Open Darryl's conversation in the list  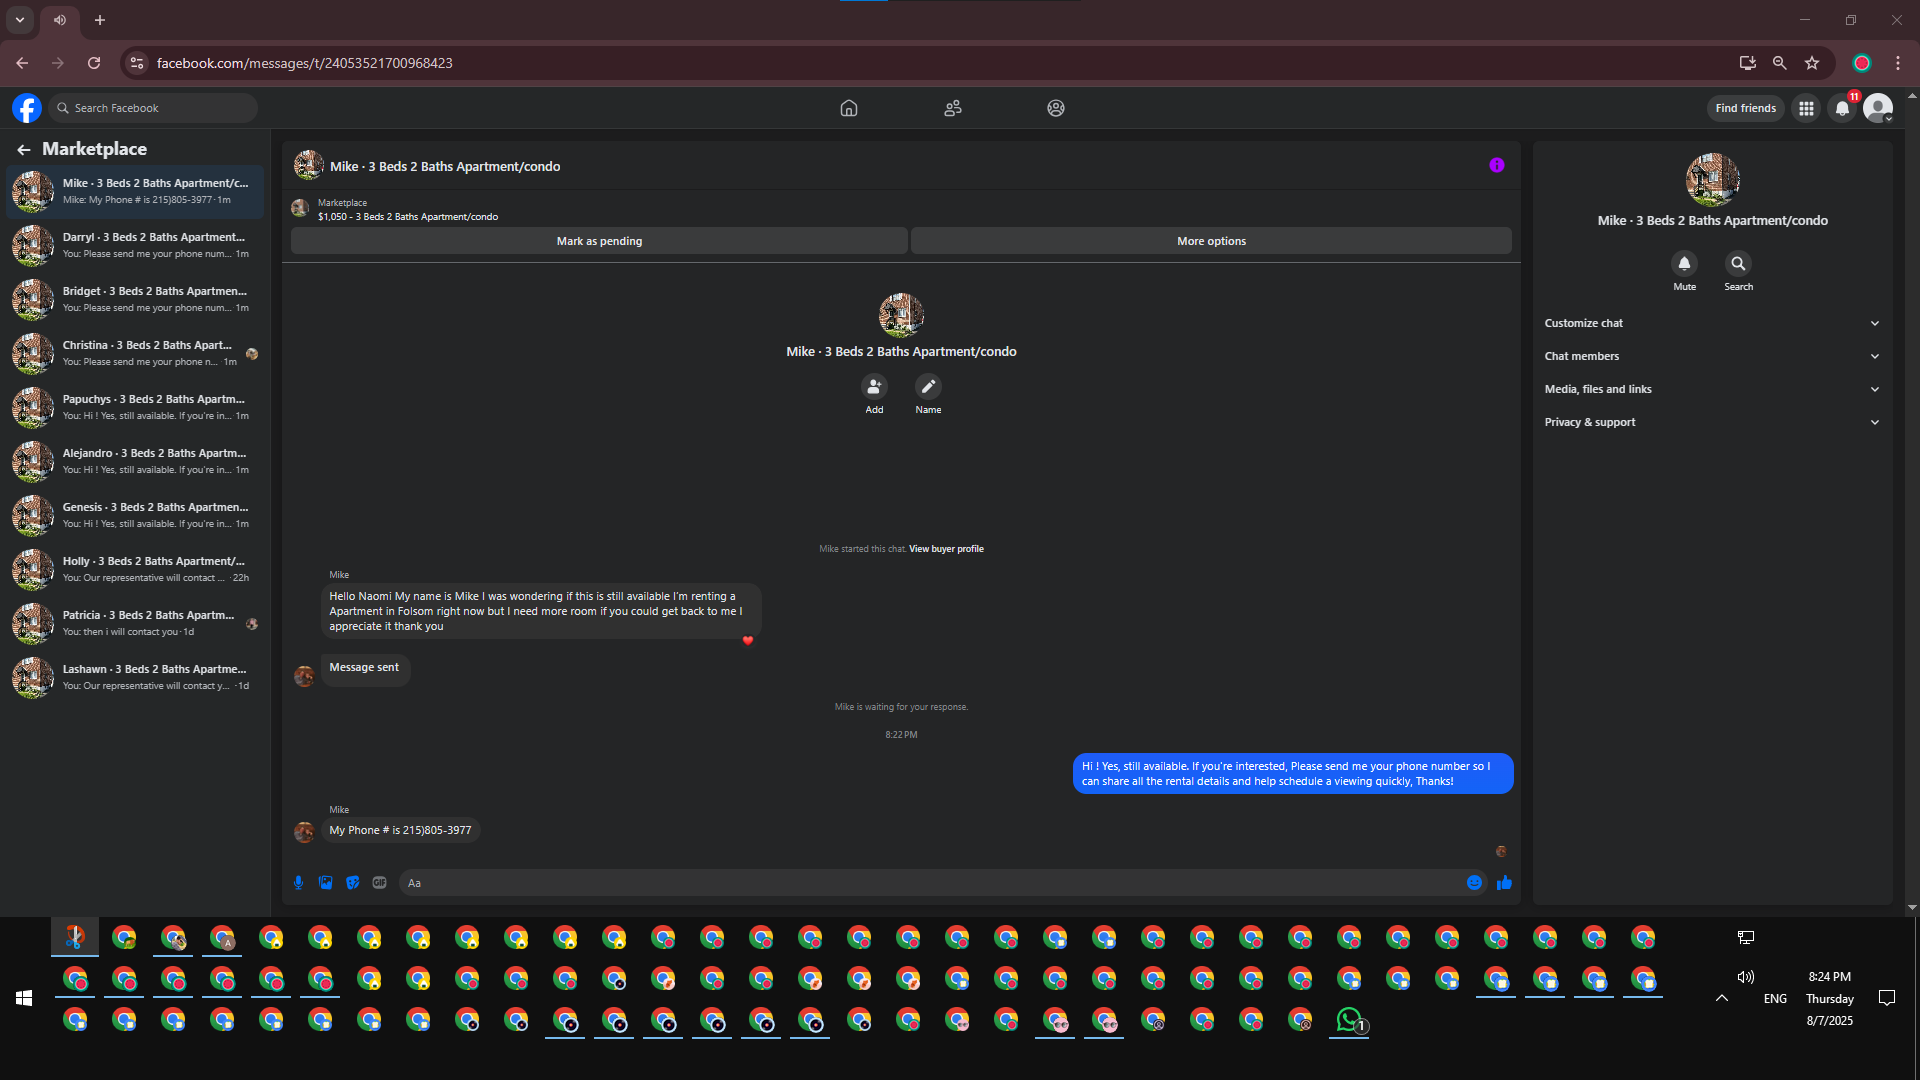click(136, 245)
